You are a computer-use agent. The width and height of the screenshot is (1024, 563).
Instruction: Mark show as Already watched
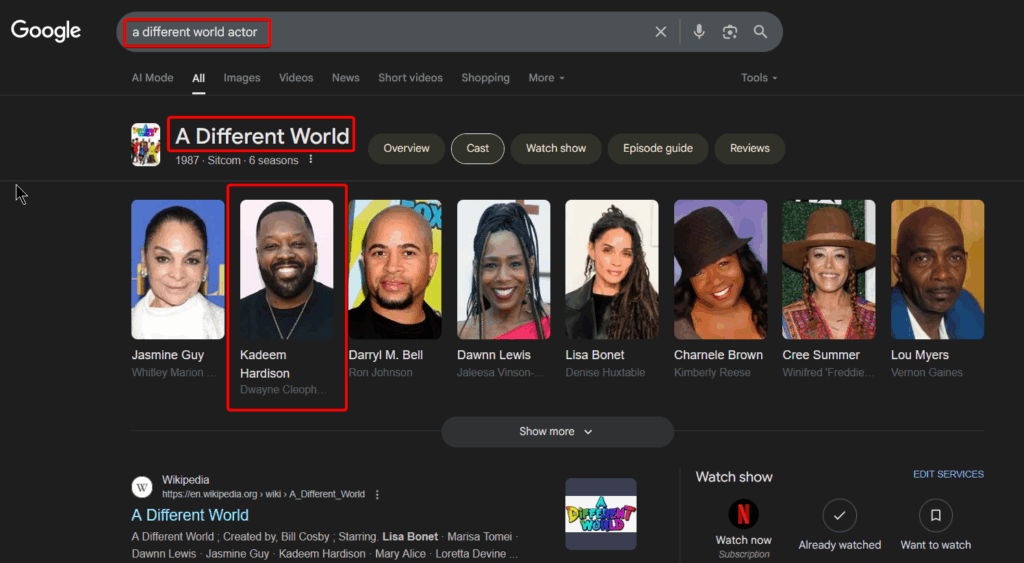[839, 515]
